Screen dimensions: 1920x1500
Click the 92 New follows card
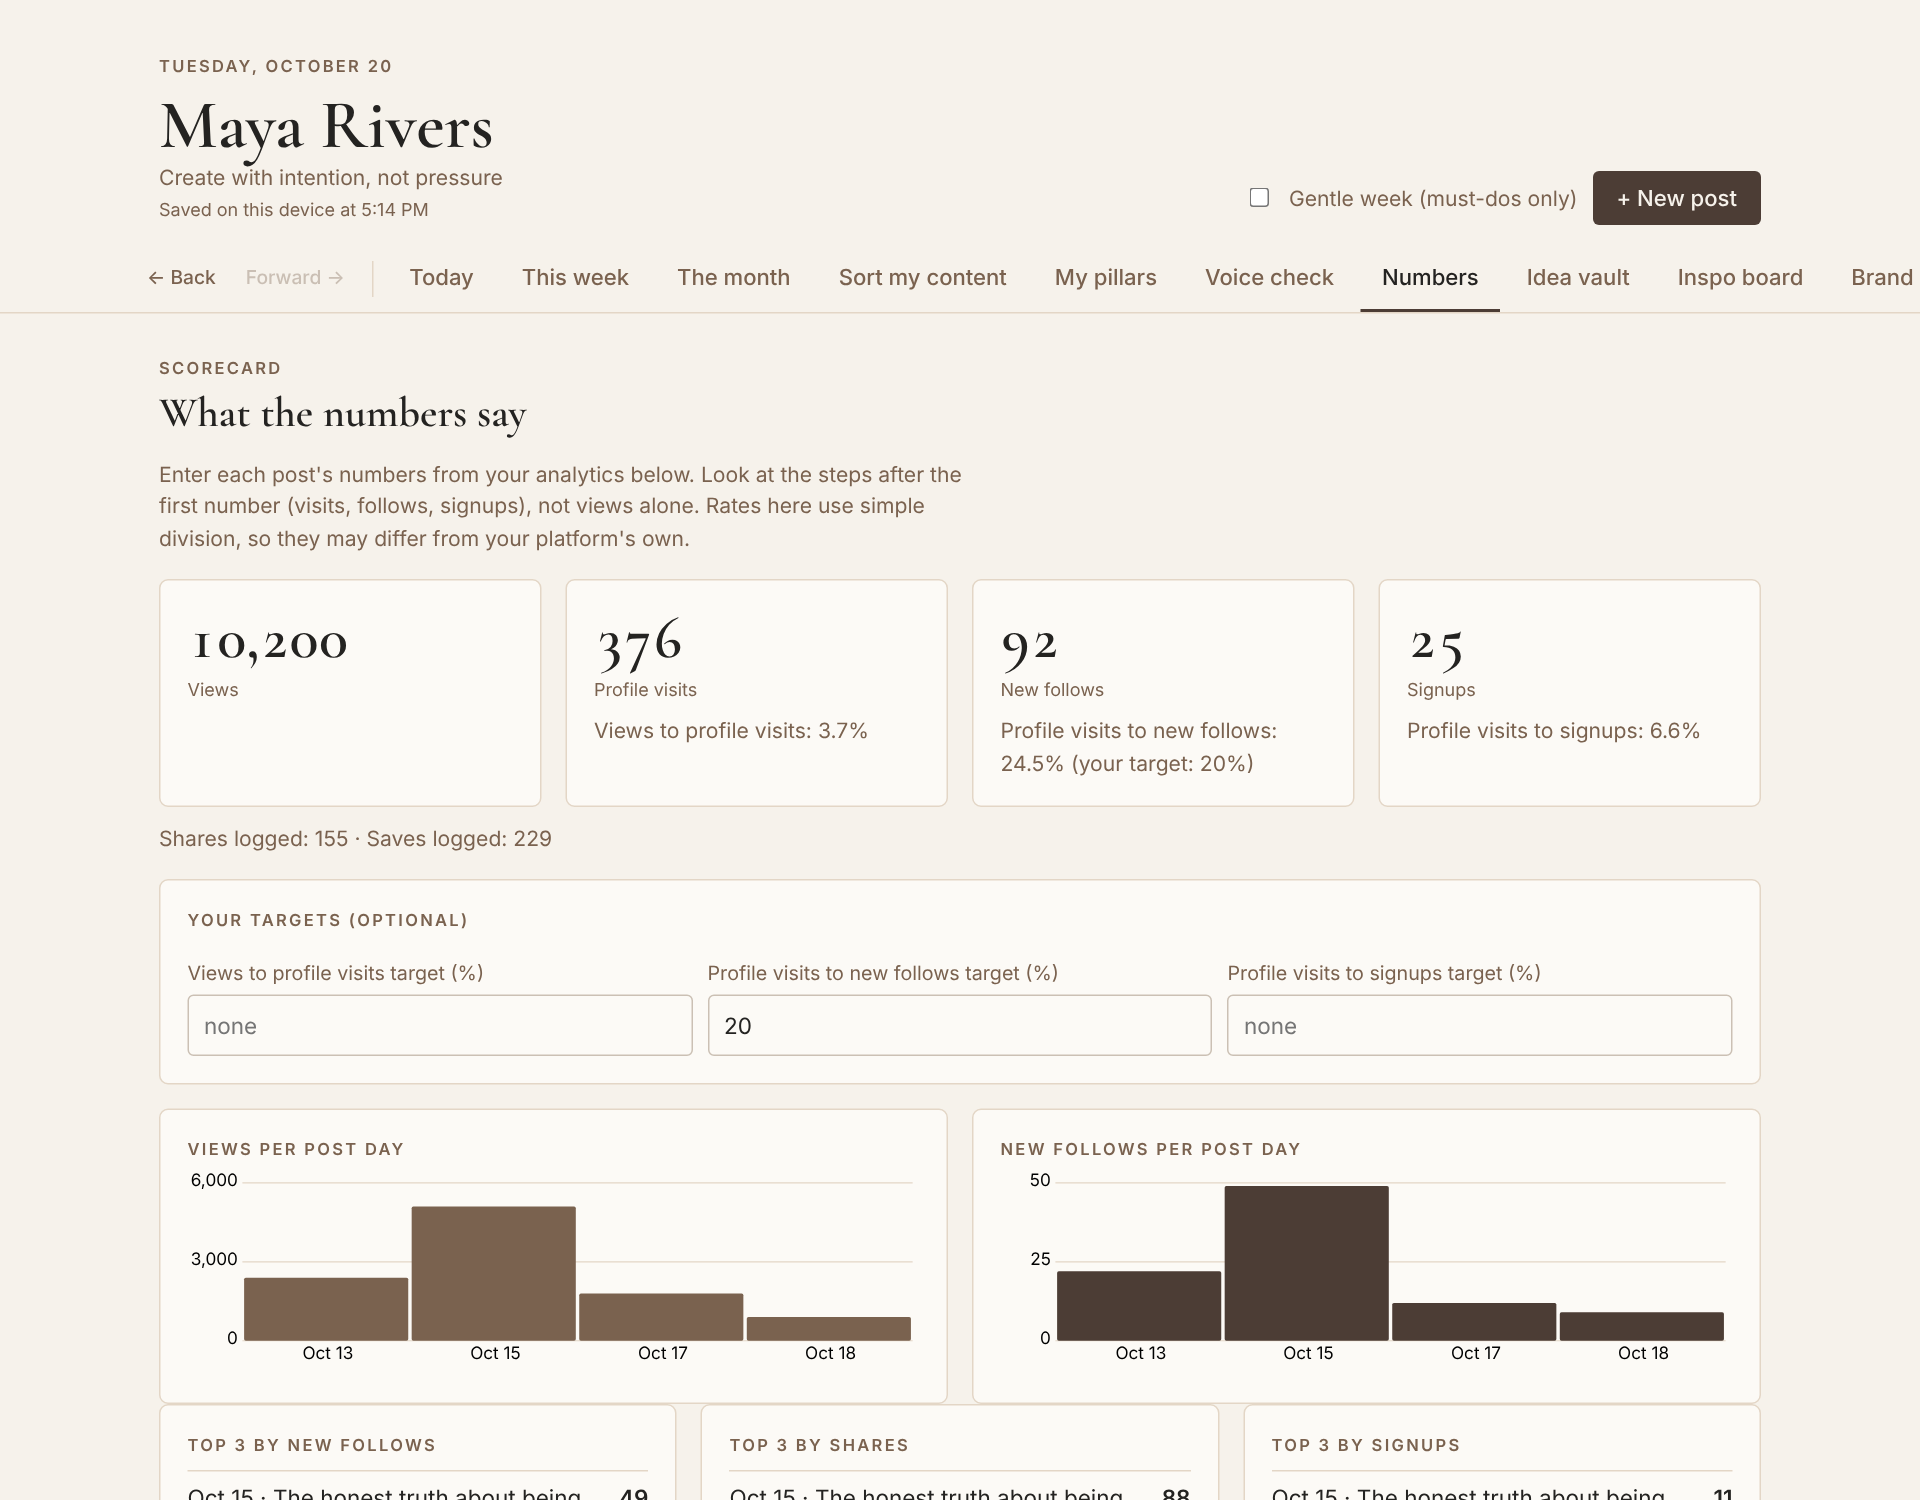pos(1163,693)
